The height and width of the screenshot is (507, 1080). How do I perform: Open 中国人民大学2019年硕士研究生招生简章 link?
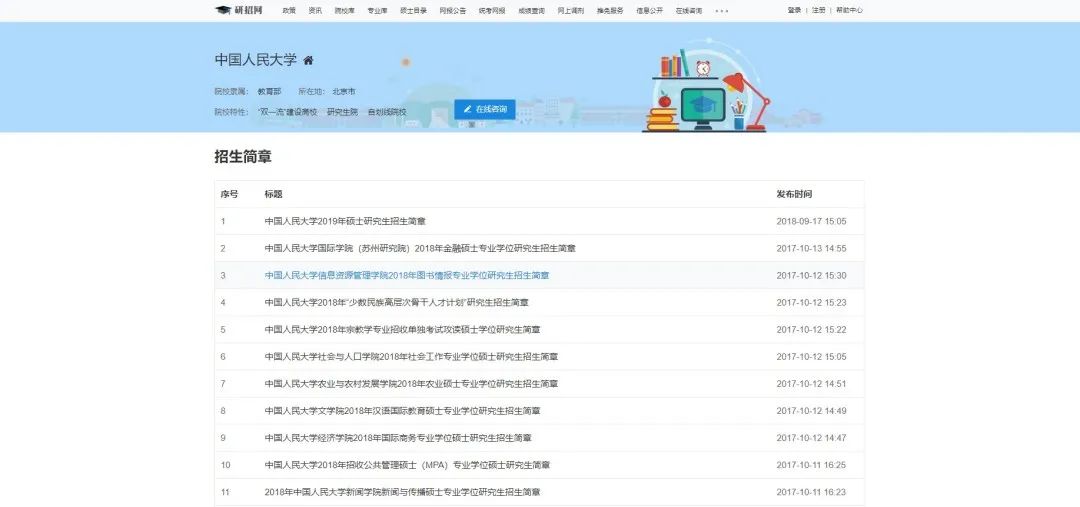click(x=345, y=221)
